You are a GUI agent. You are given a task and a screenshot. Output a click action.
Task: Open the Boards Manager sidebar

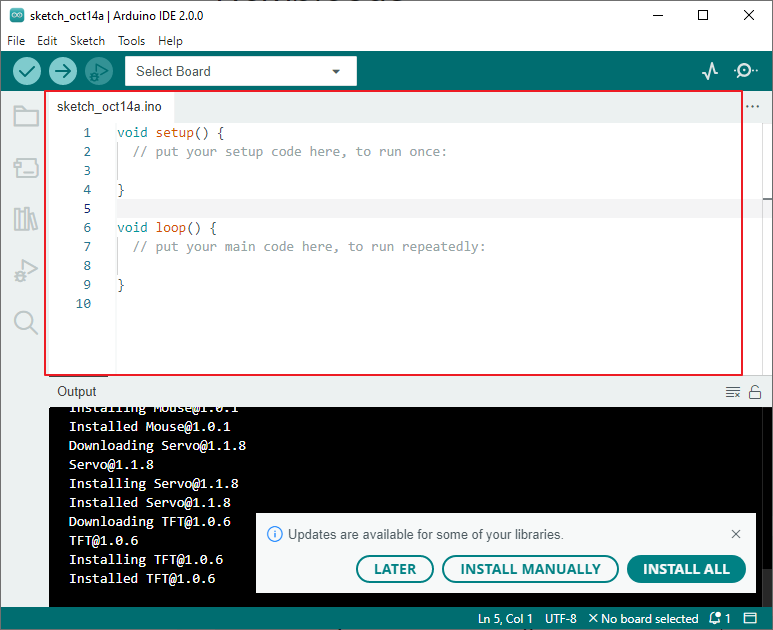pyautogui.click(x=25, y=168)
